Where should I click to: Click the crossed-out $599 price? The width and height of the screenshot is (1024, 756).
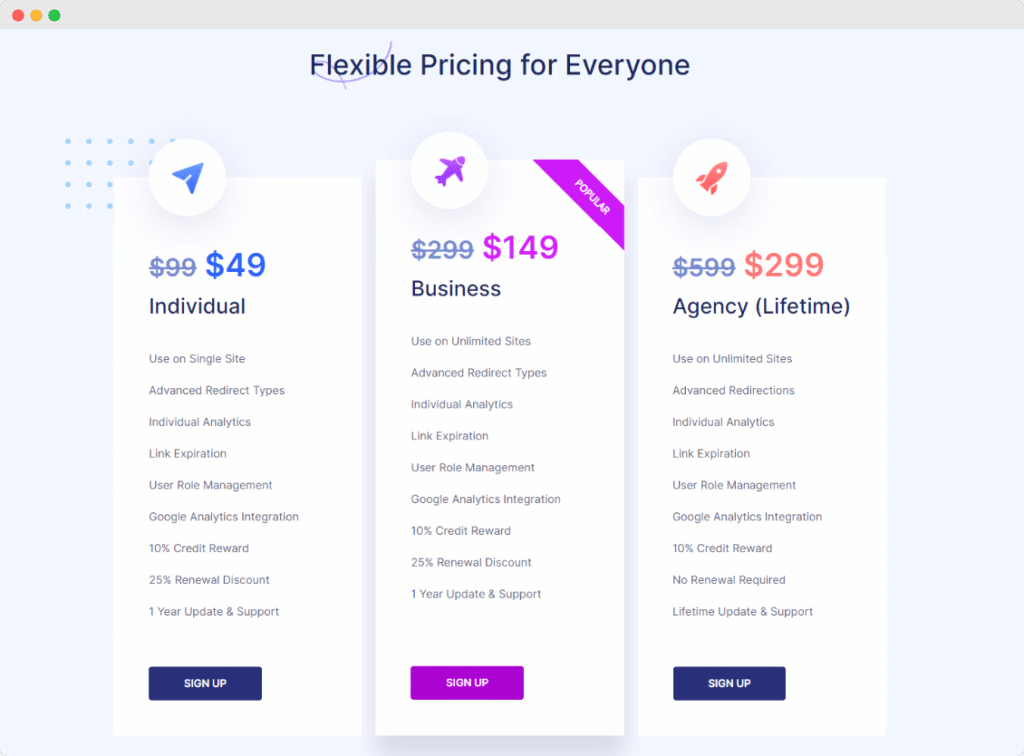(x=704, y=267)
